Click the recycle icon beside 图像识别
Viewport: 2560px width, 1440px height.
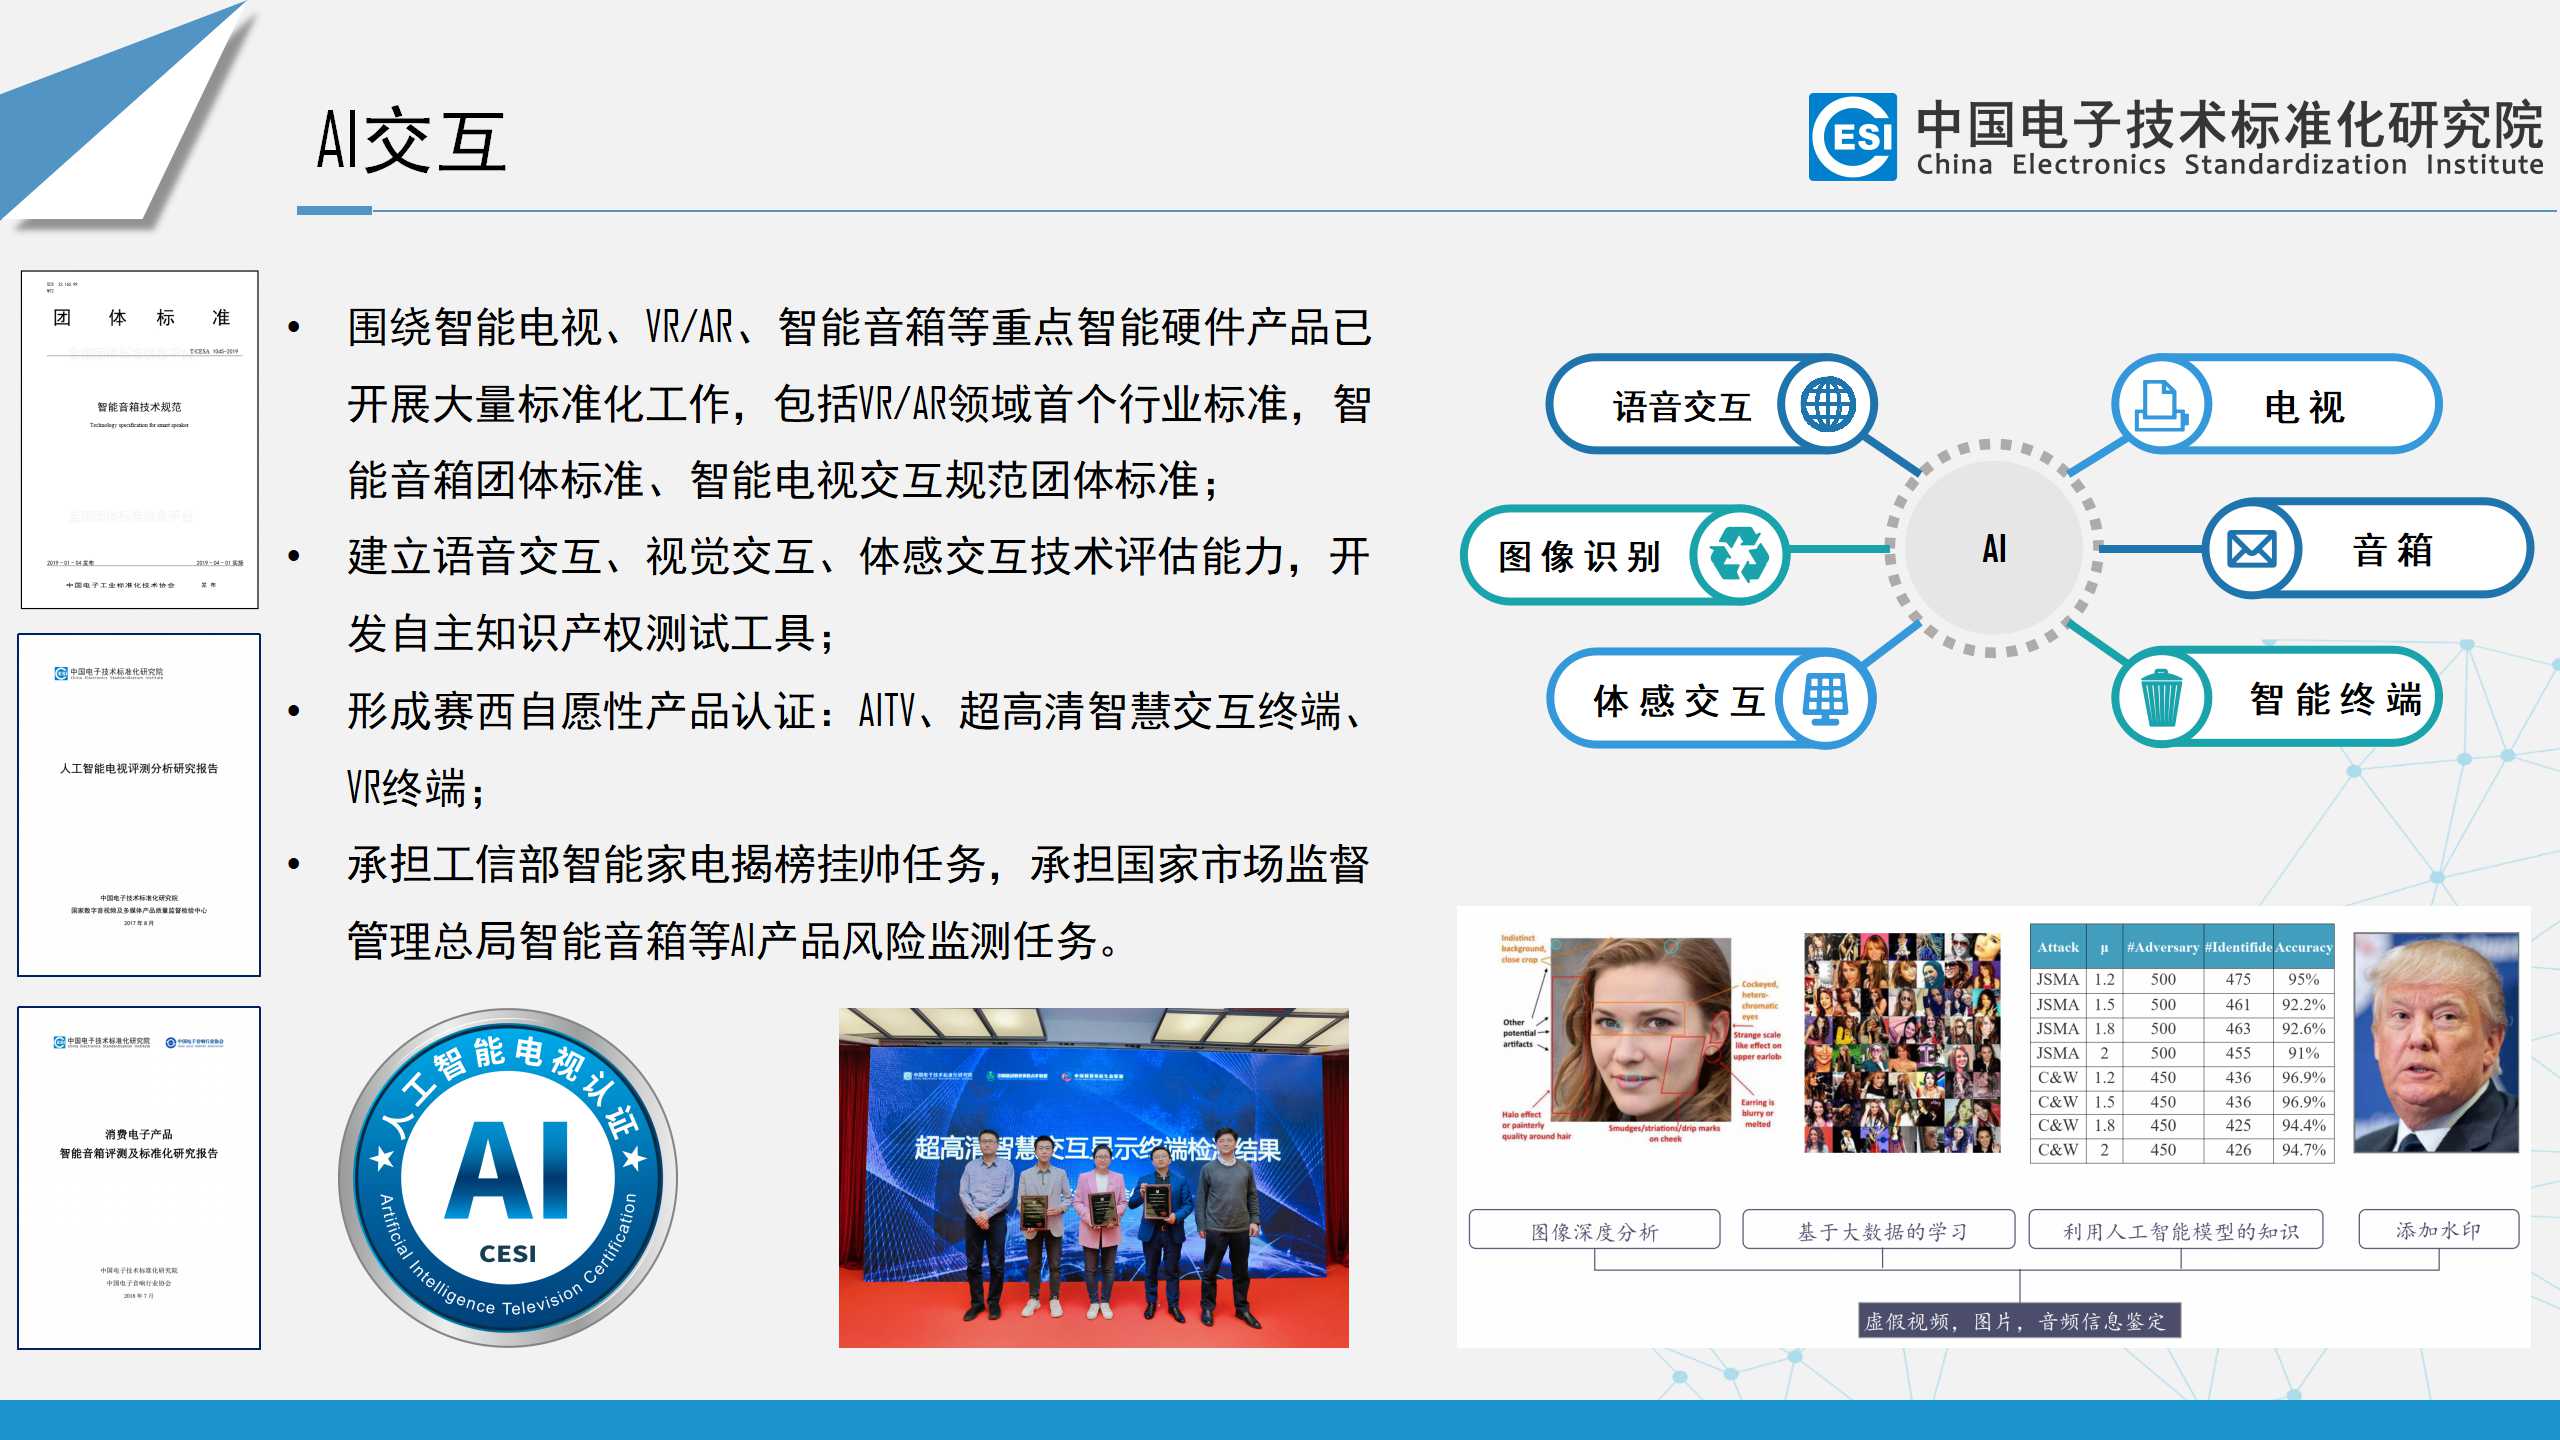(1739, 555)
